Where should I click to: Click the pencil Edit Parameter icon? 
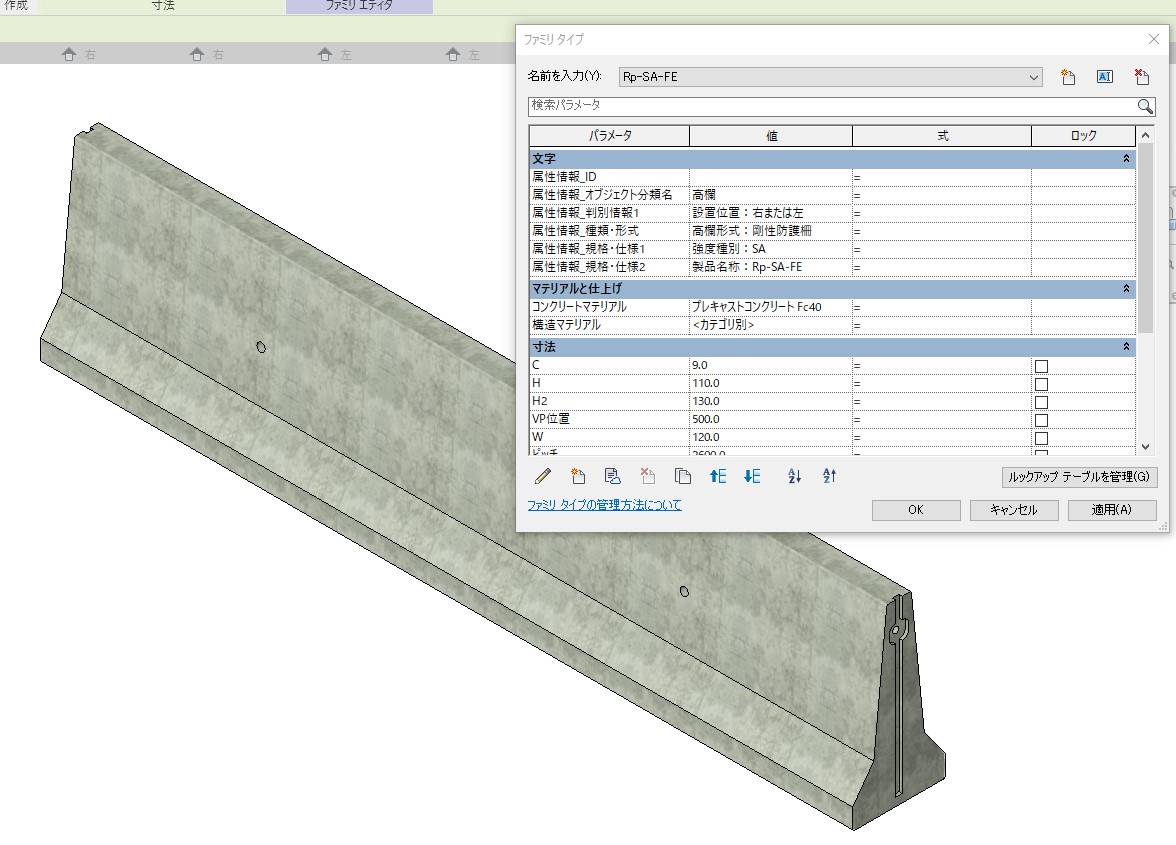click(543, 477)
